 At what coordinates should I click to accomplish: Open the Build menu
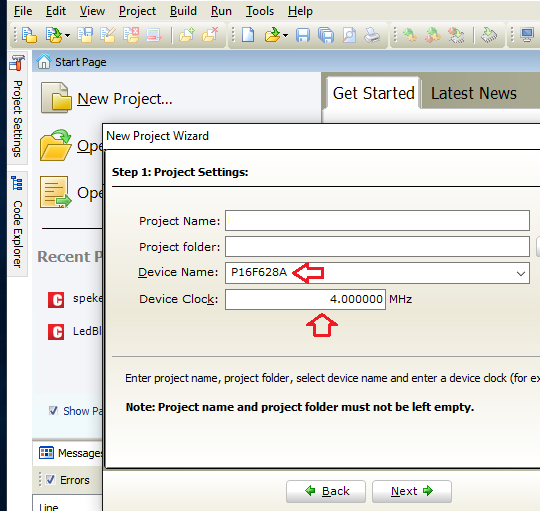(183, 11)
